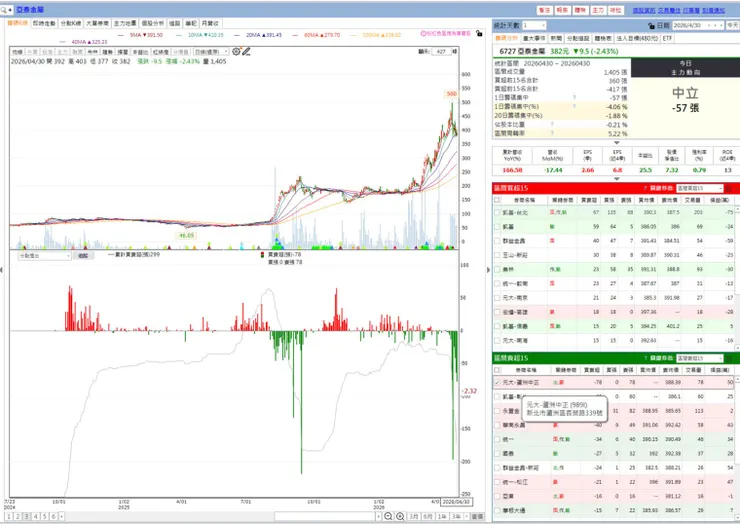The height and width of the screenshot is (524, 740).
Task: Switch to 月營收 tab
Action: pos(210,23)
